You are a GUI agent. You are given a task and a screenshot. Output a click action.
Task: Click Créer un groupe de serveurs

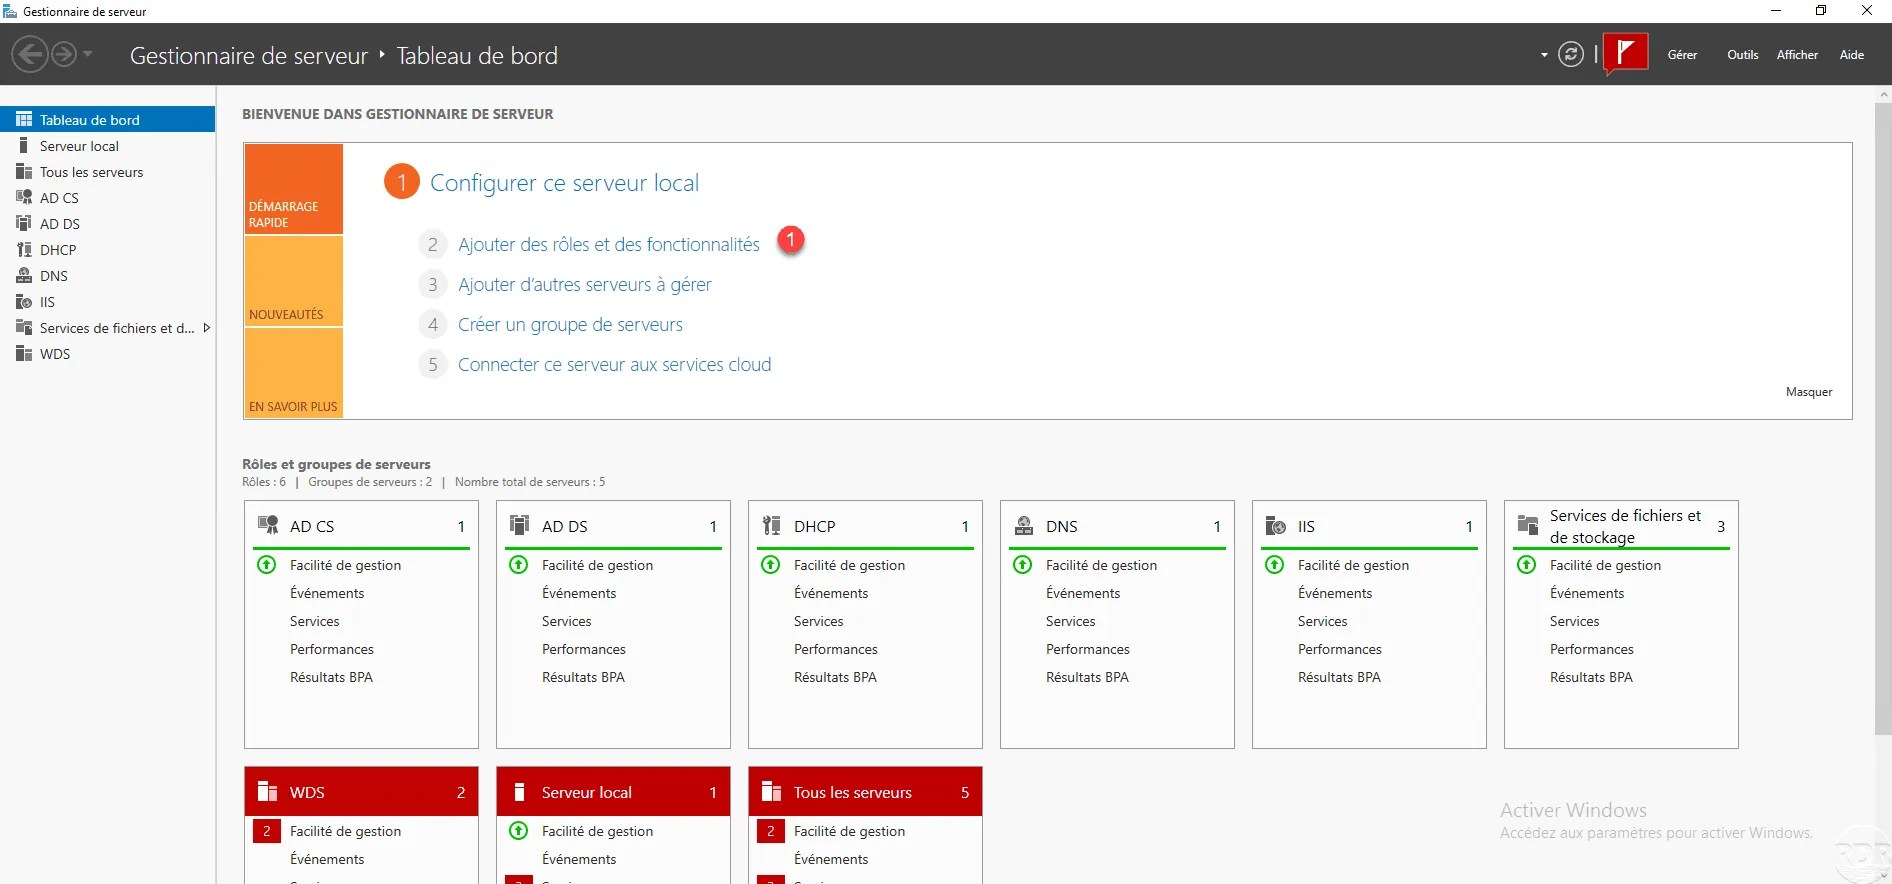click(570, 324)
